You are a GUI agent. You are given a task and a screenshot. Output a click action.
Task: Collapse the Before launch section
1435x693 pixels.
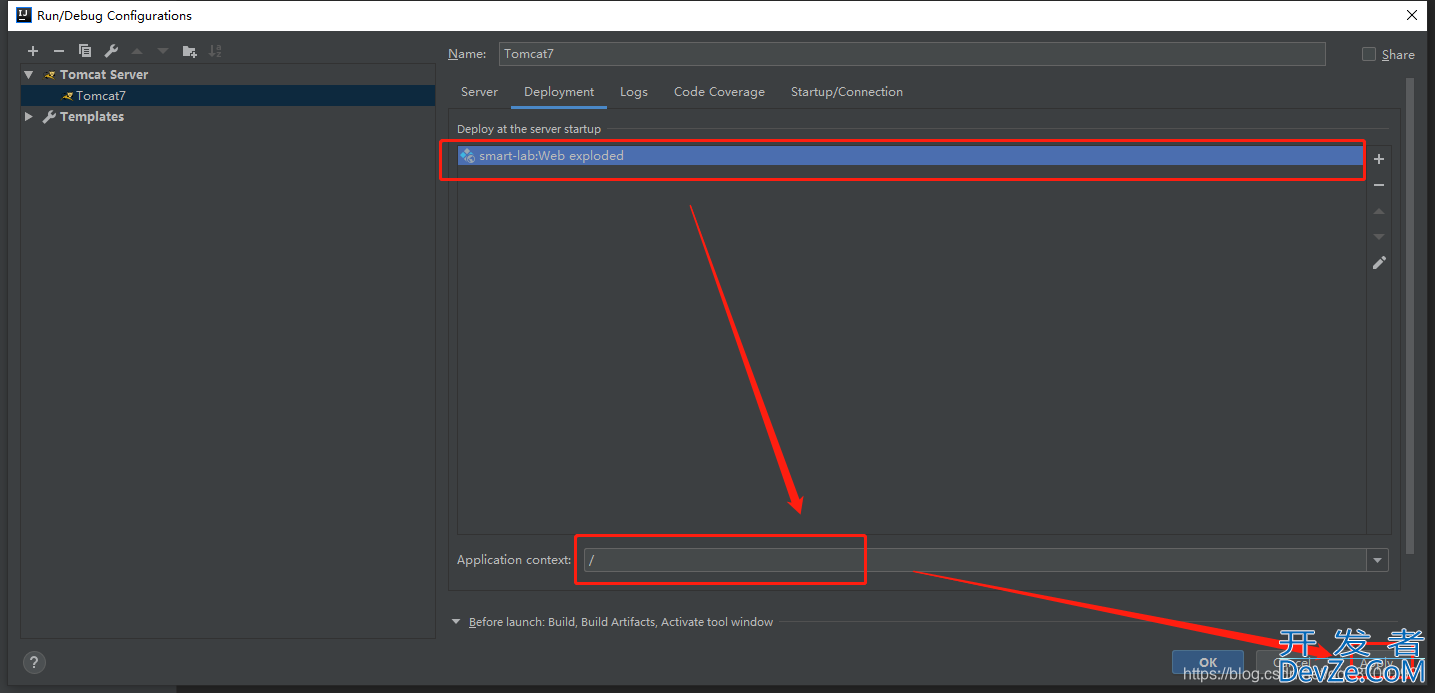pyautogui.click(x=457, y=622)
